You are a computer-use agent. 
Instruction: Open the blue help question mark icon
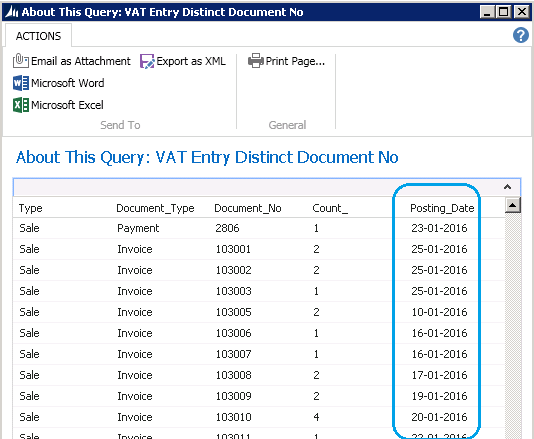[521, 35]
